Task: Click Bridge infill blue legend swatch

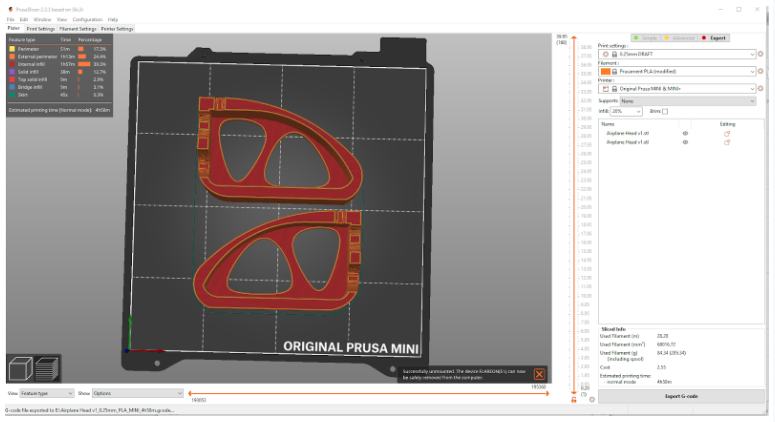Action: point(12,87)
